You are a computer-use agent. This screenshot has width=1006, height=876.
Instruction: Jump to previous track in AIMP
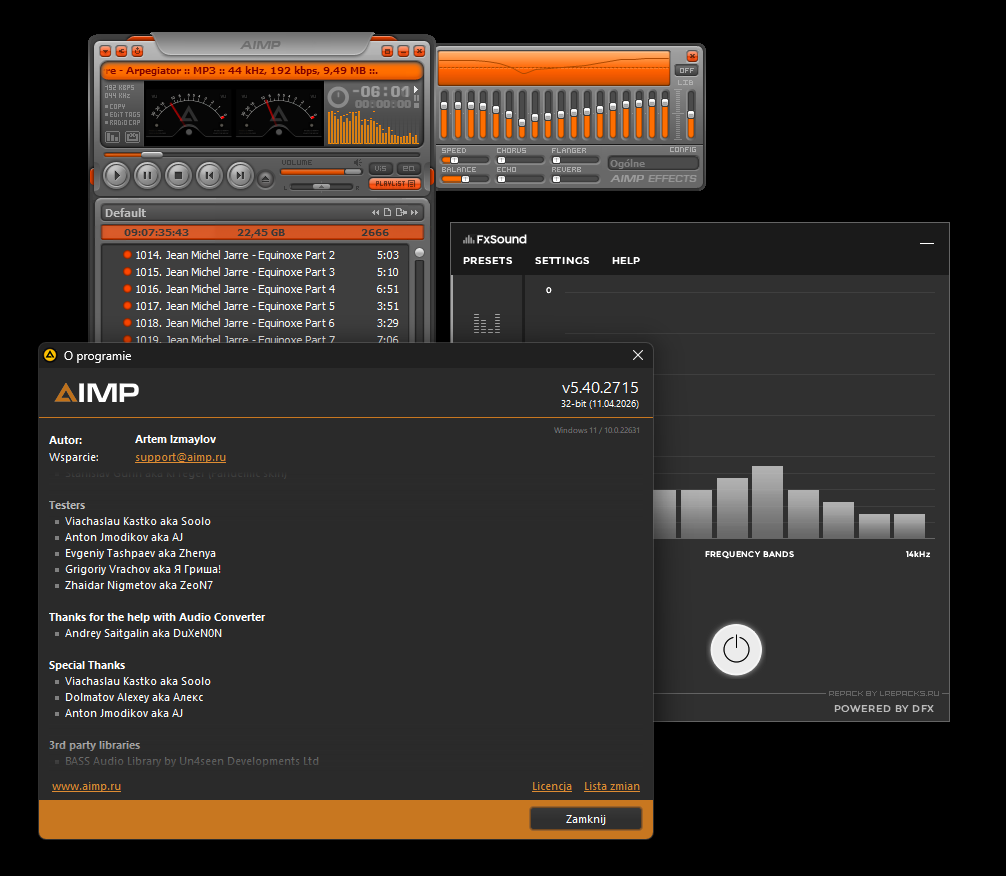coord(209,175)
